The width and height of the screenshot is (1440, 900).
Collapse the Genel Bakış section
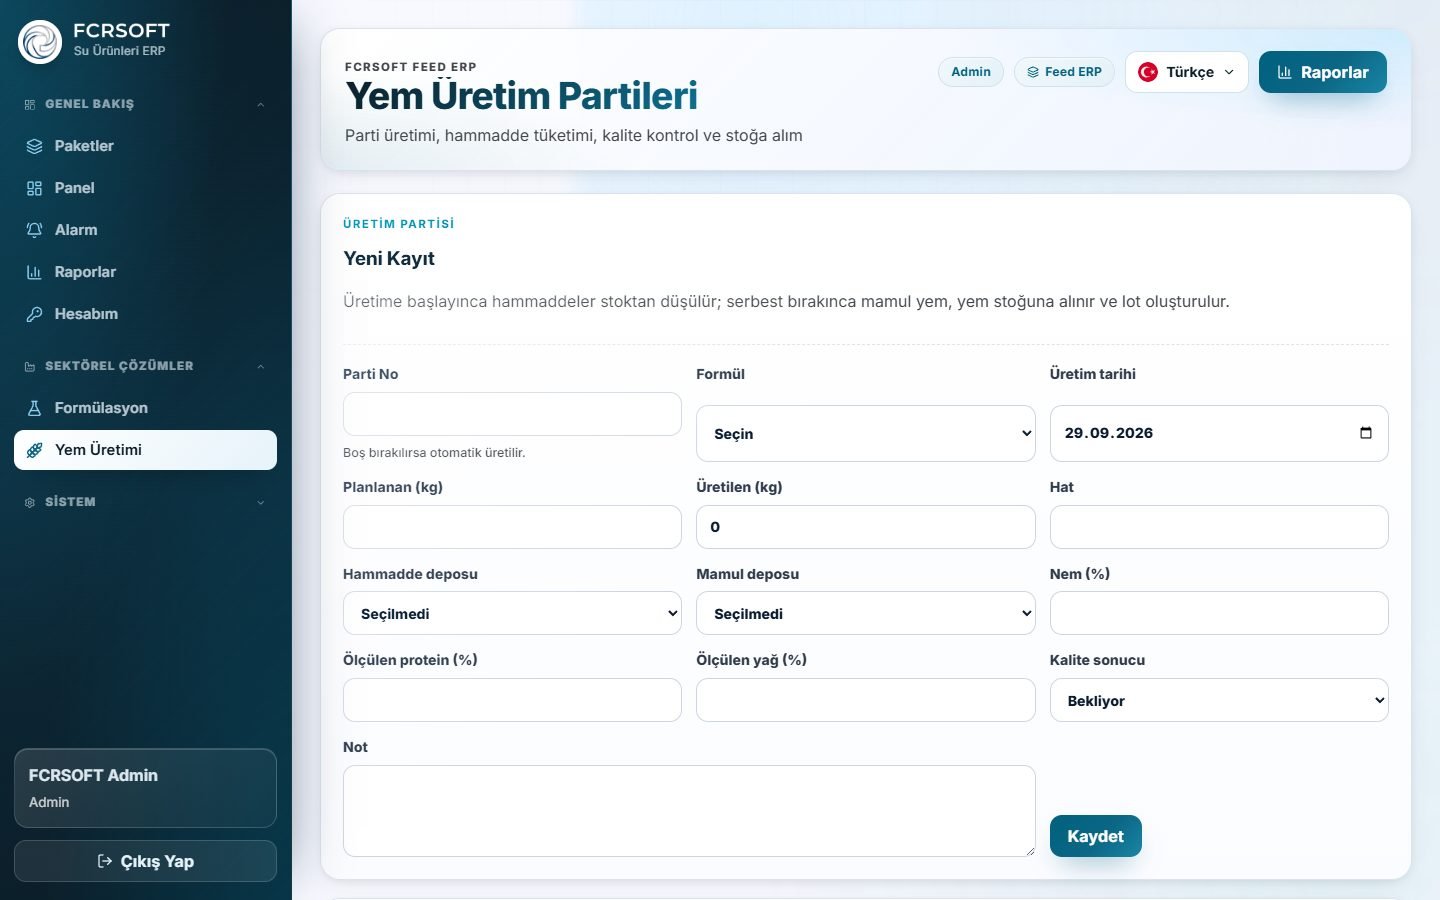(x=260, y=104)
